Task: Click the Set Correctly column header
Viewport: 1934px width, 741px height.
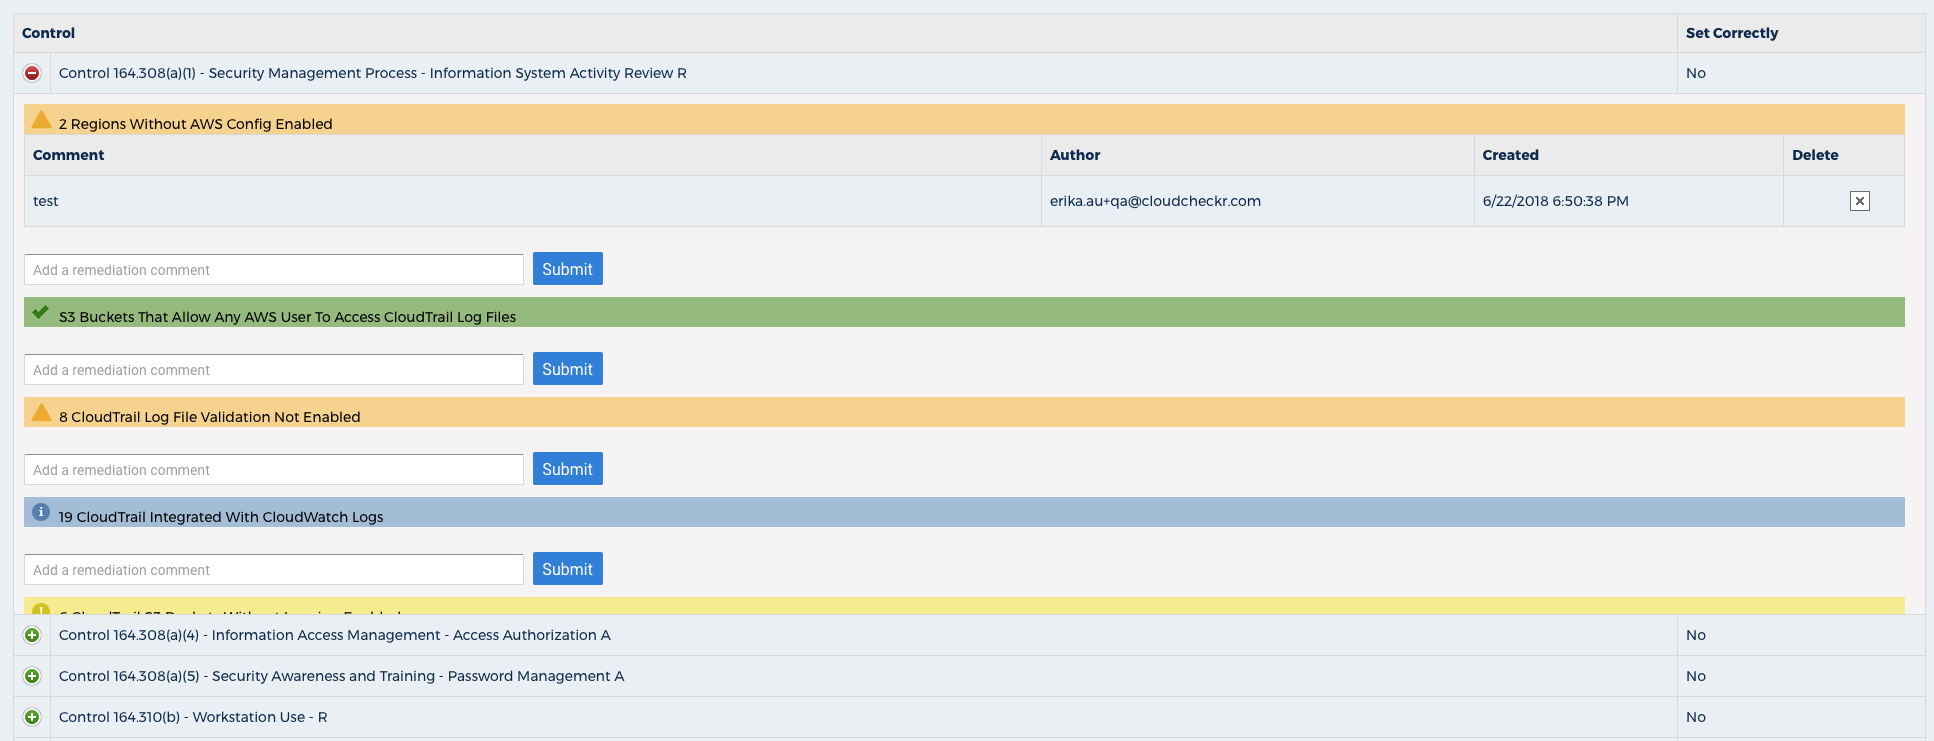Action: (1732, 33)
